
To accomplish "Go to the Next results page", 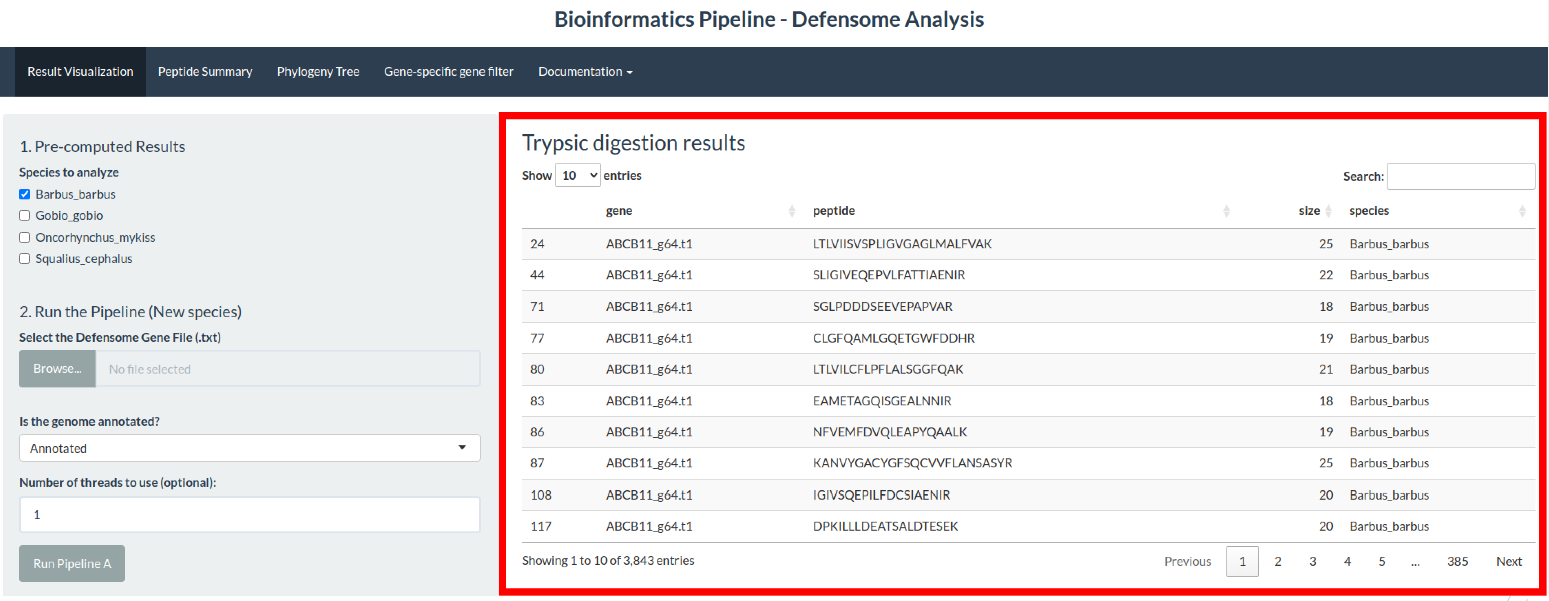I will coord(1508,562).
